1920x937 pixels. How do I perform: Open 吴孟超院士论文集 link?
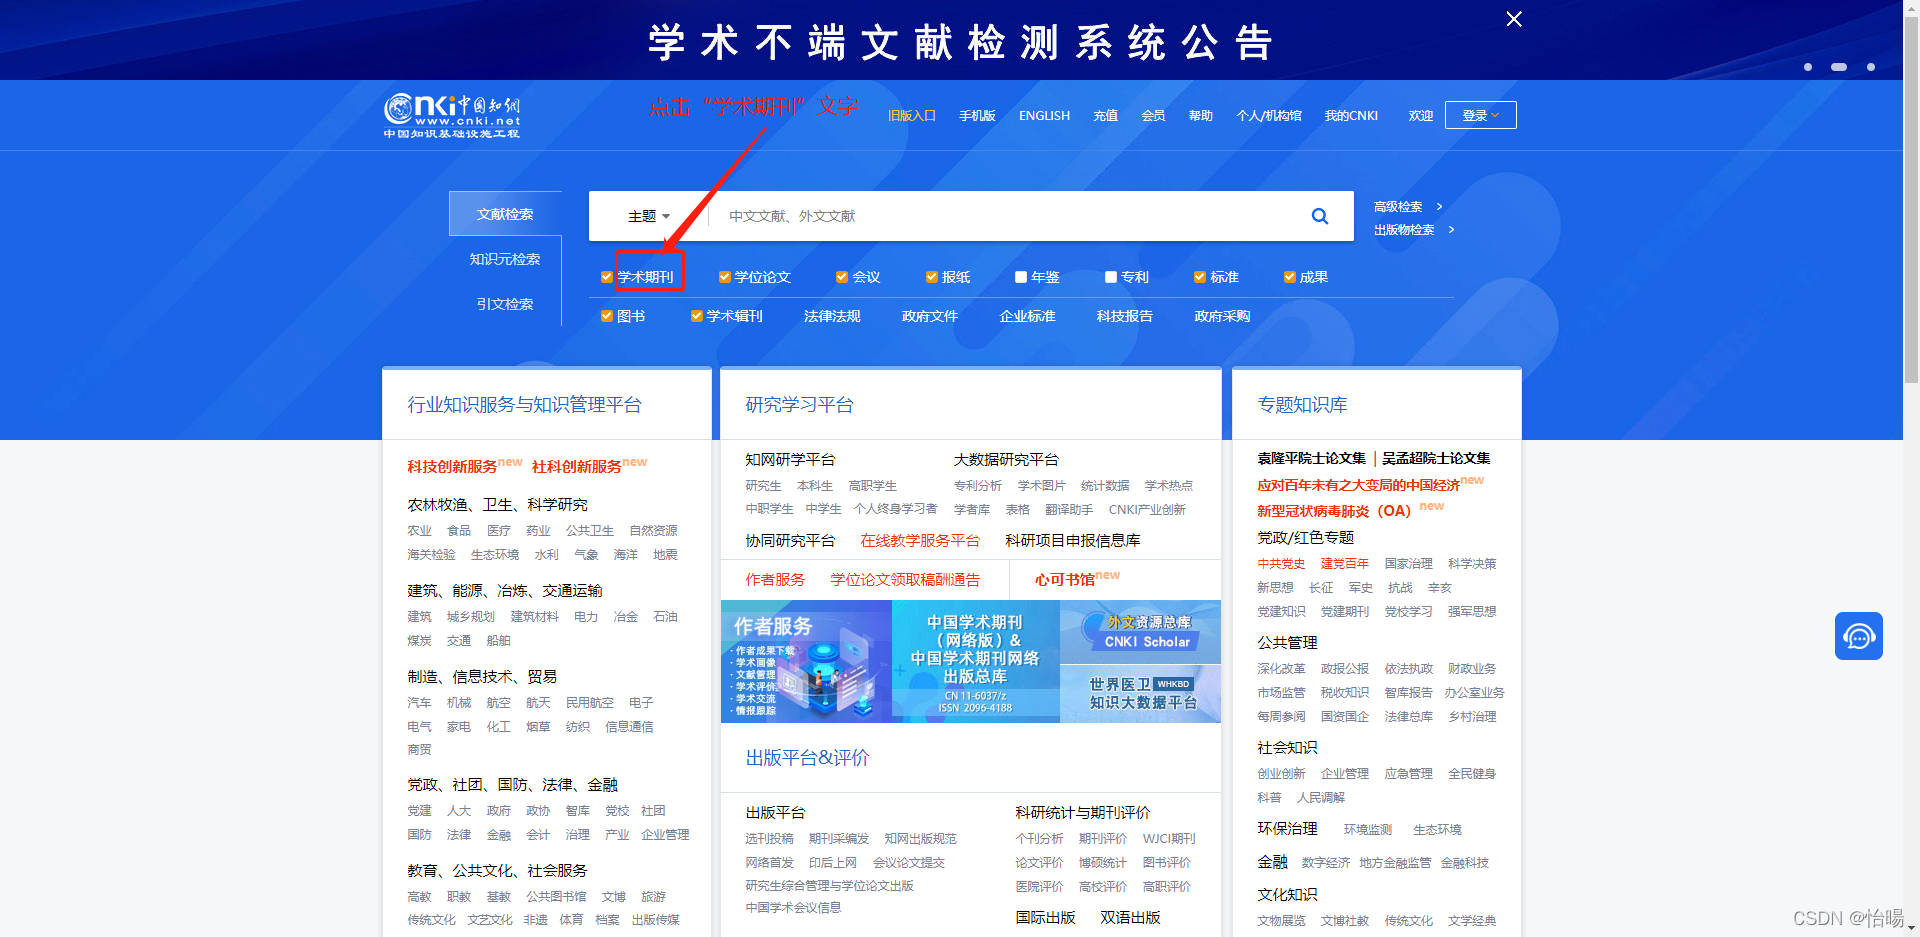point(1436,458)
